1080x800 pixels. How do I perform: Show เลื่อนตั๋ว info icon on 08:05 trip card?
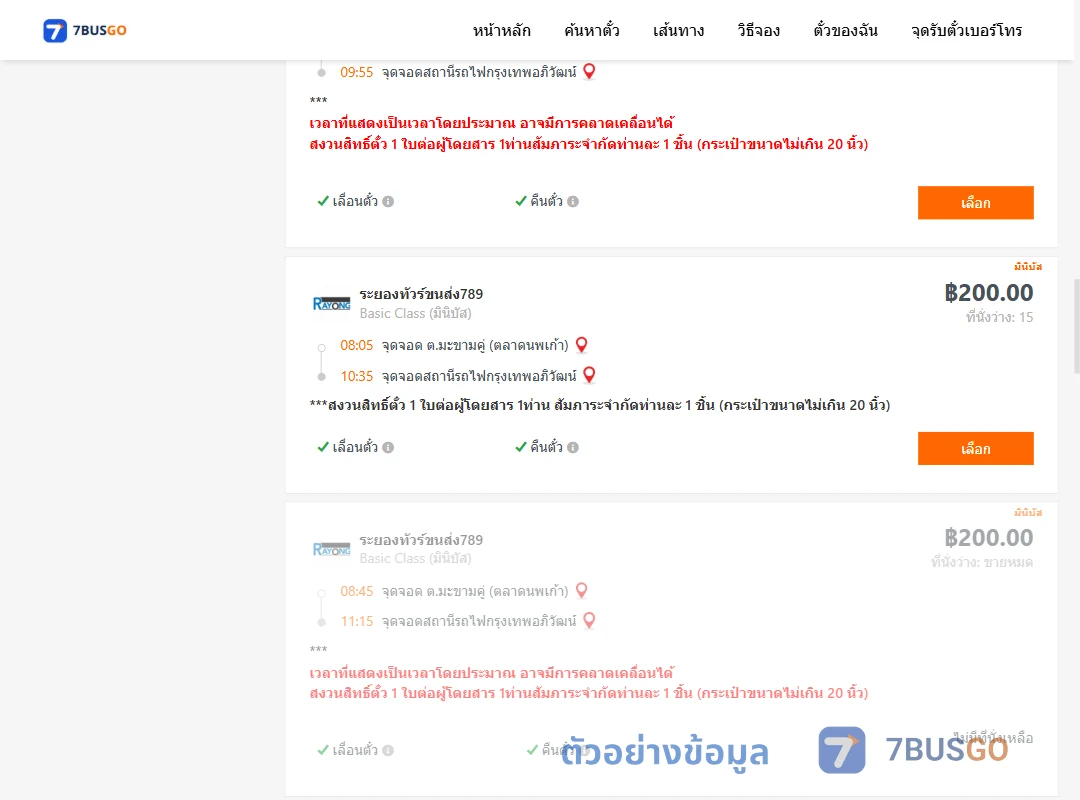pos(388,447)
